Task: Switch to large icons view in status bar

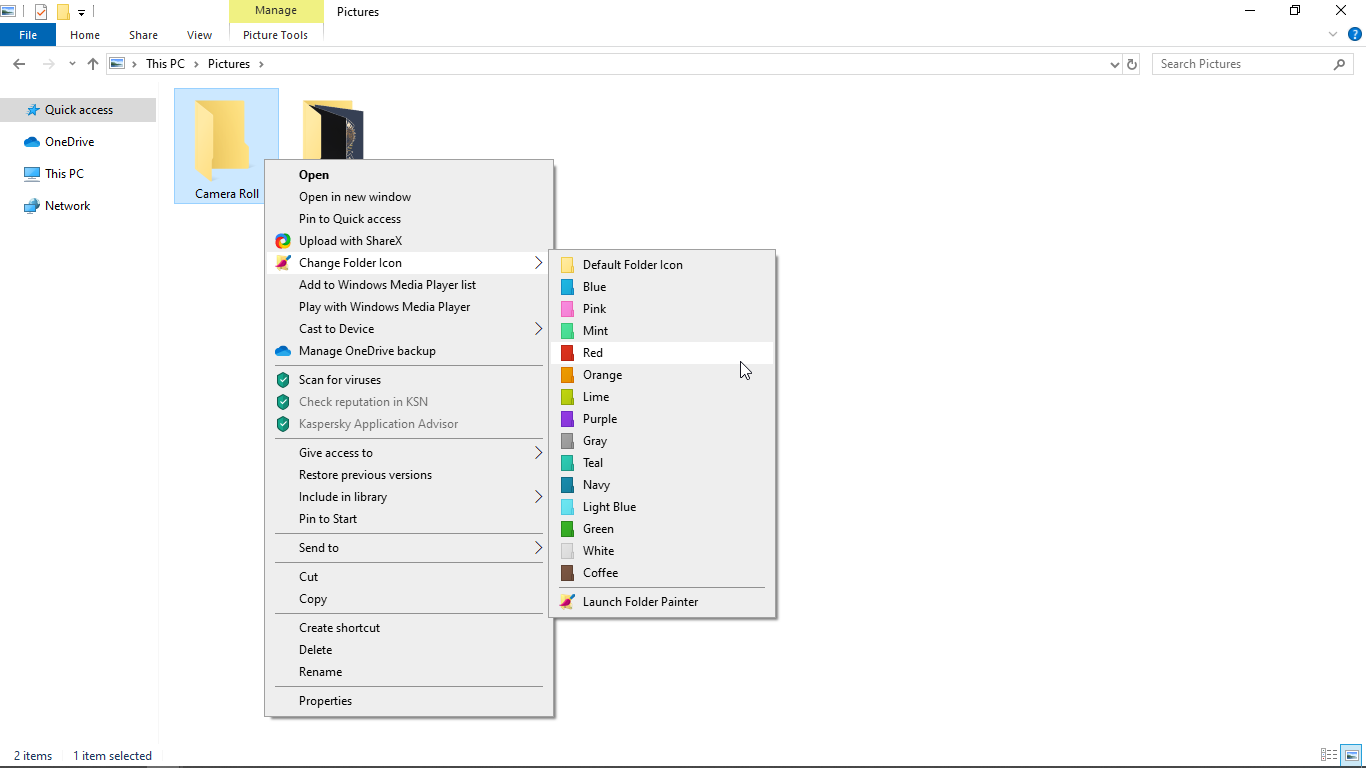Action: [1351, 756]
